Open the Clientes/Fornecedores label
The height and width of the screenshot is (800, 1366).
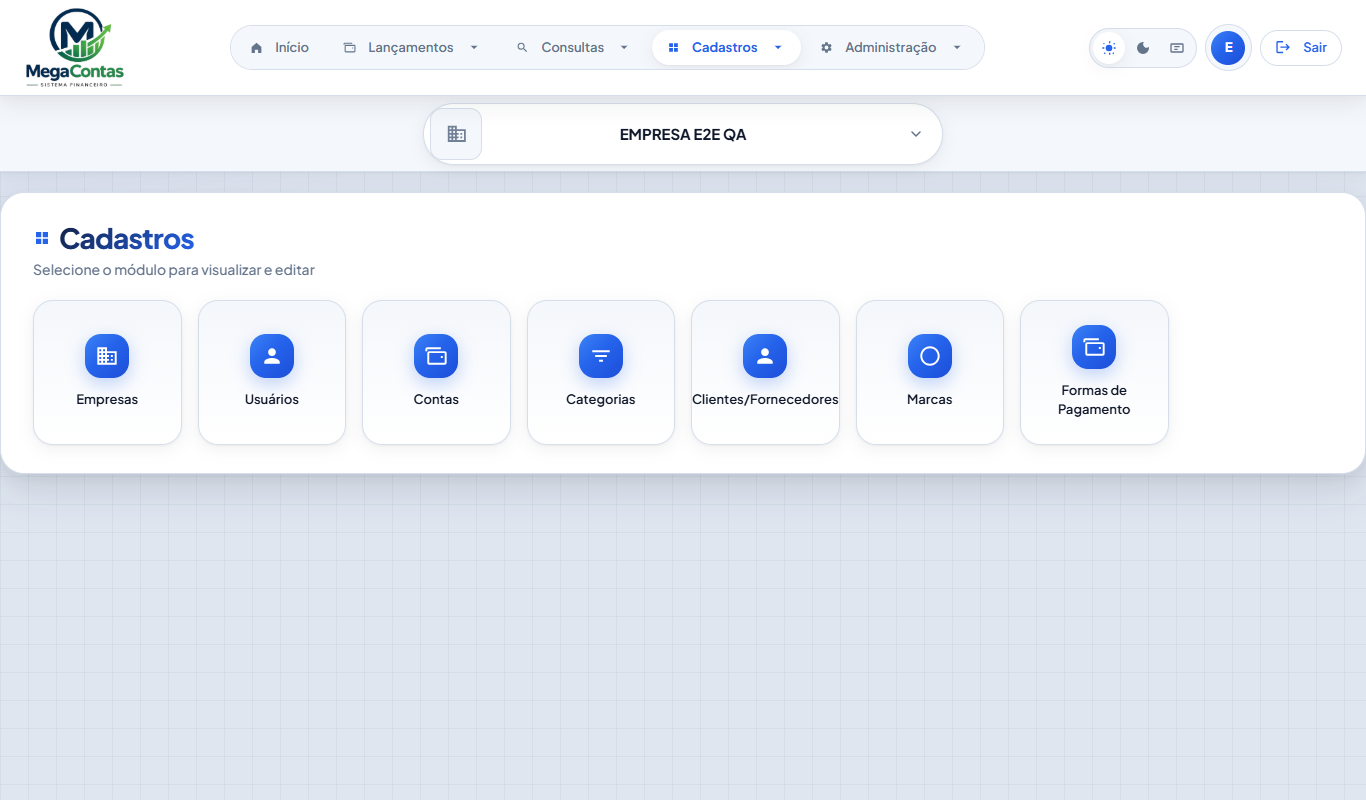765,400
